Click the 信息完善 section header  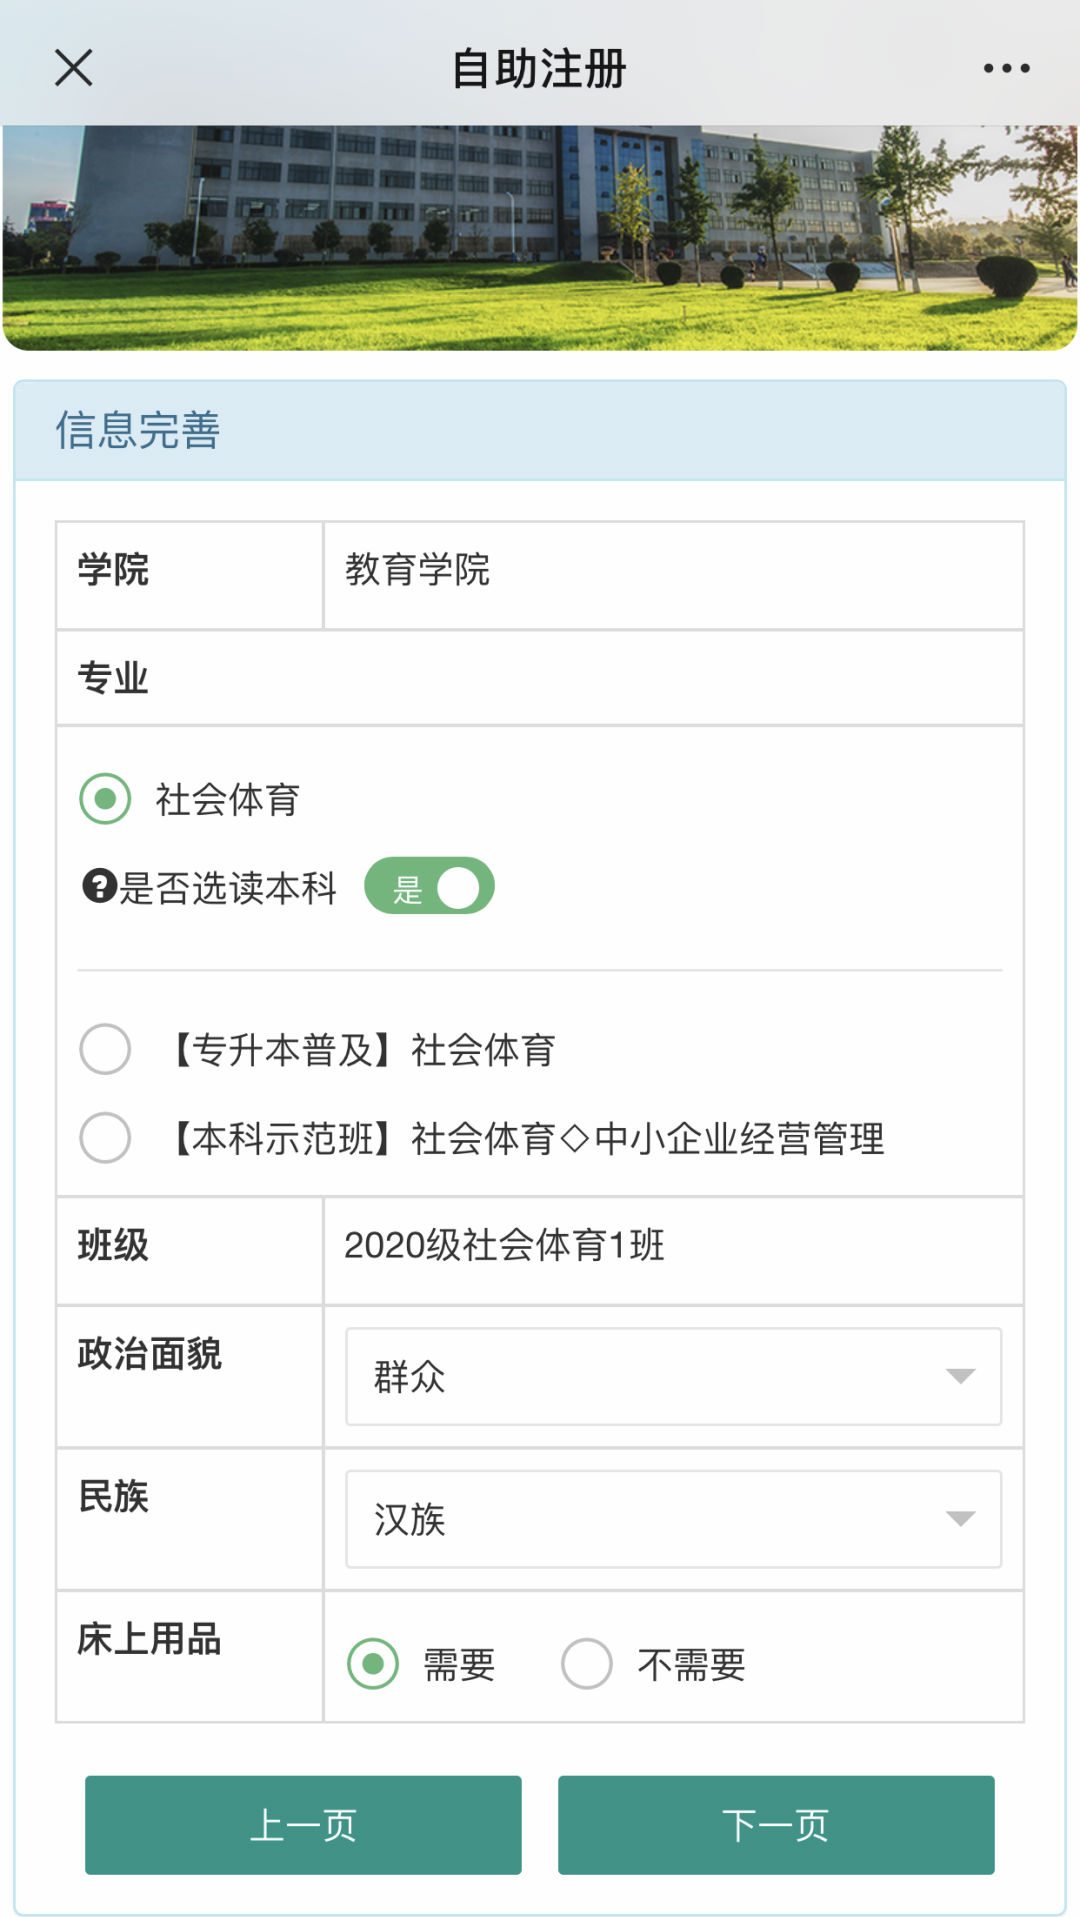[x=138, y=431]
